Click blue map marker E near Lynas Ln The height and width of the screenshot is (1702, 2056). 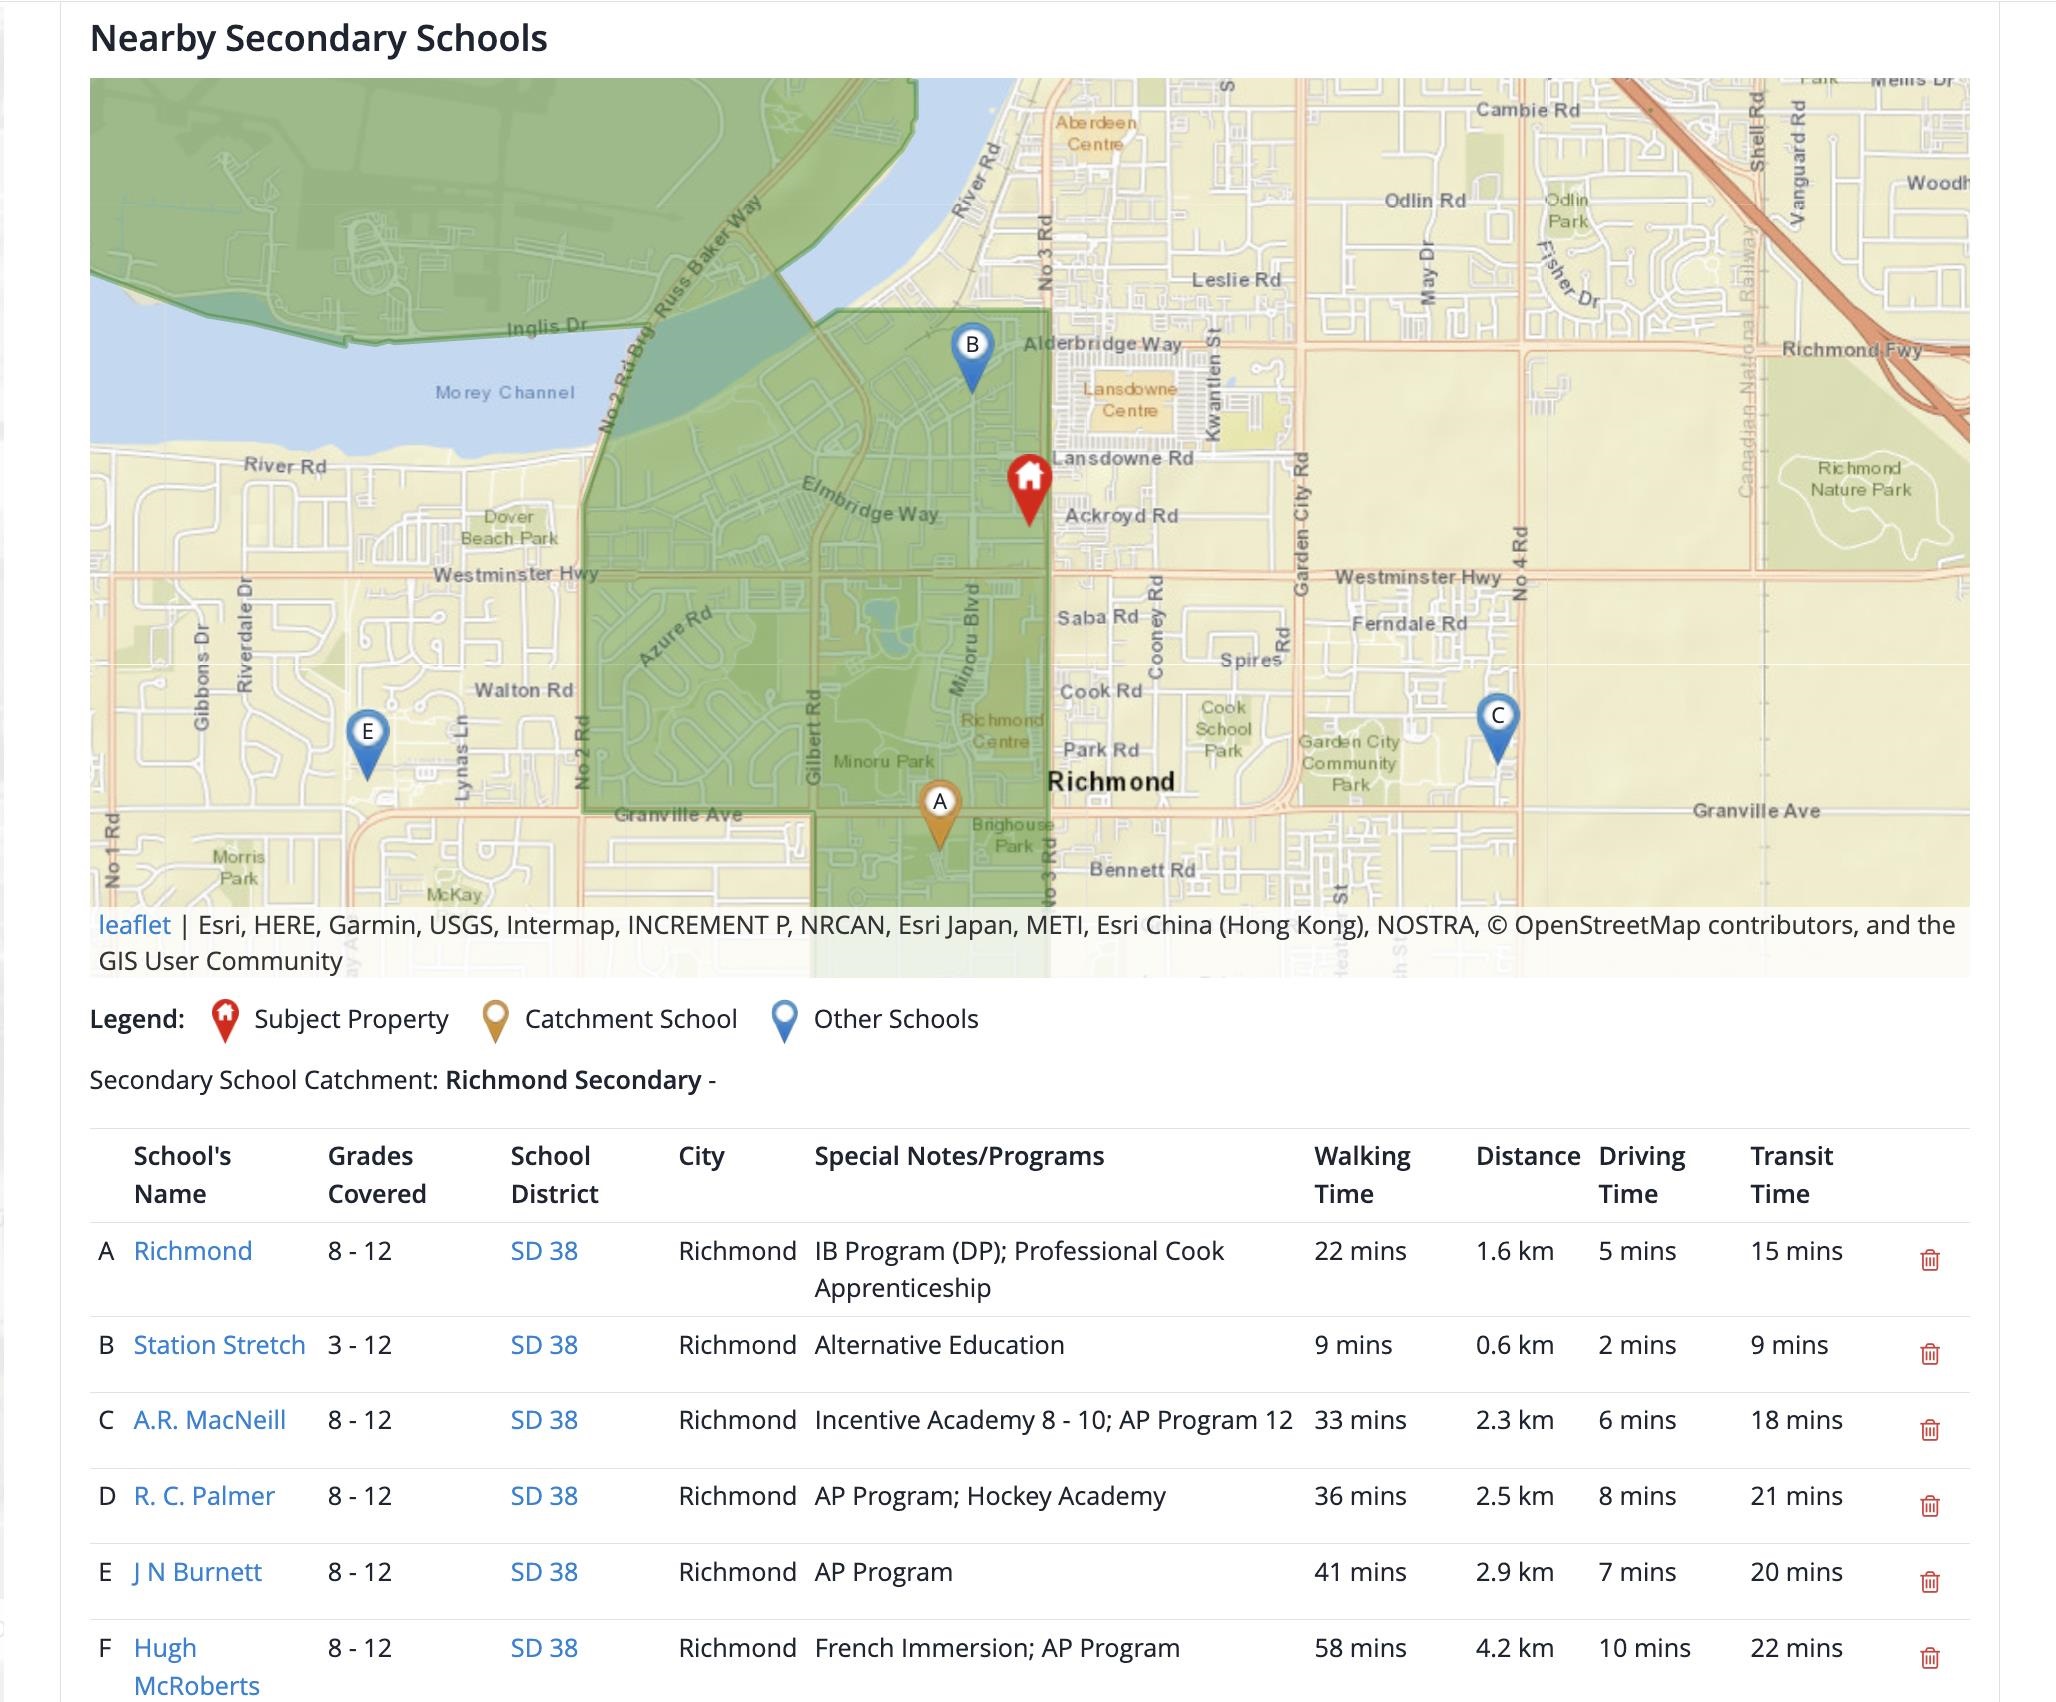pos(367,739)
